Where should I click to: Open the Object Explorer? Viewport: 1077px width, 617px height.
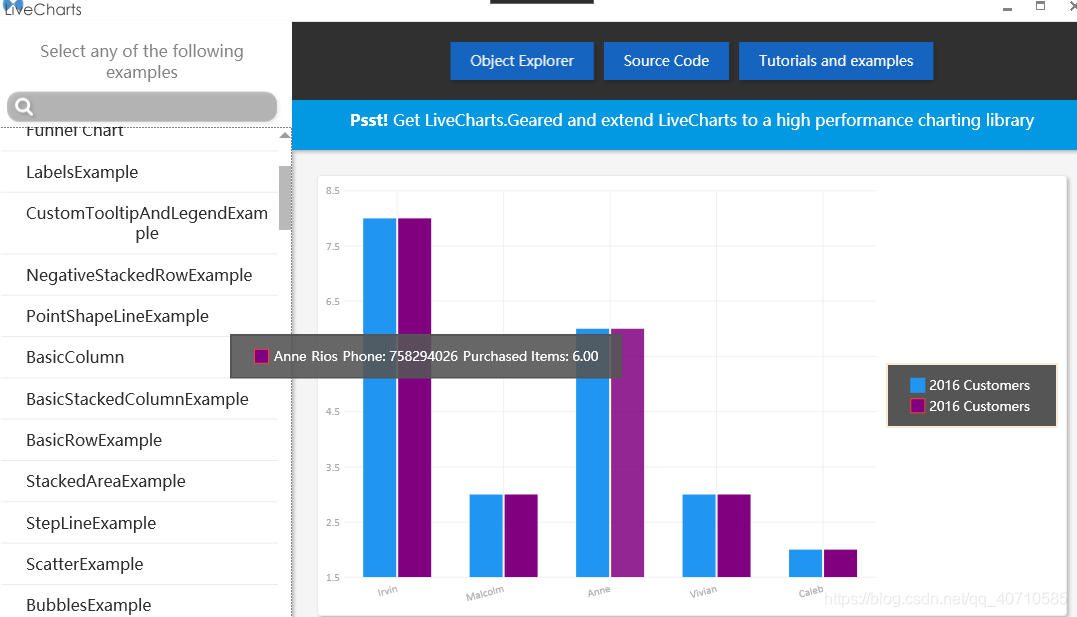(x=521, y=60)
